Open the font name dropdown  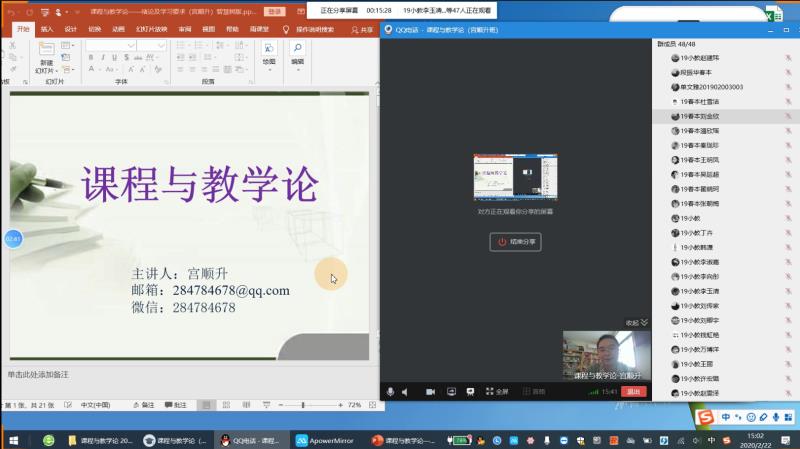point(130,46)
